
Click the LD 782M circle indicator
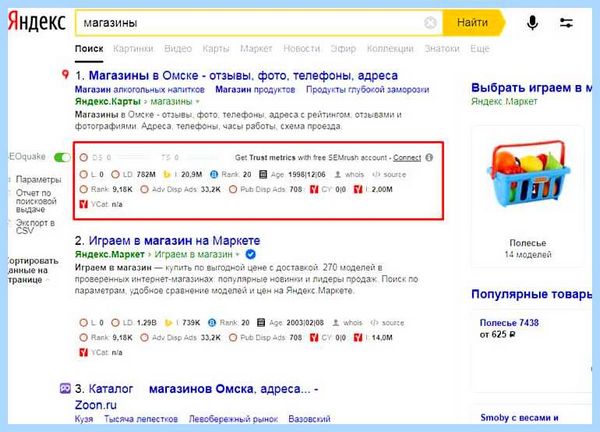(115, 174)
